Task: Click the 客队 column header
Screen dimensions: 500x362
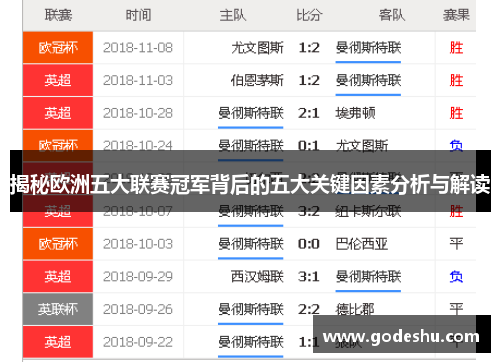Action: coord(392,15)
